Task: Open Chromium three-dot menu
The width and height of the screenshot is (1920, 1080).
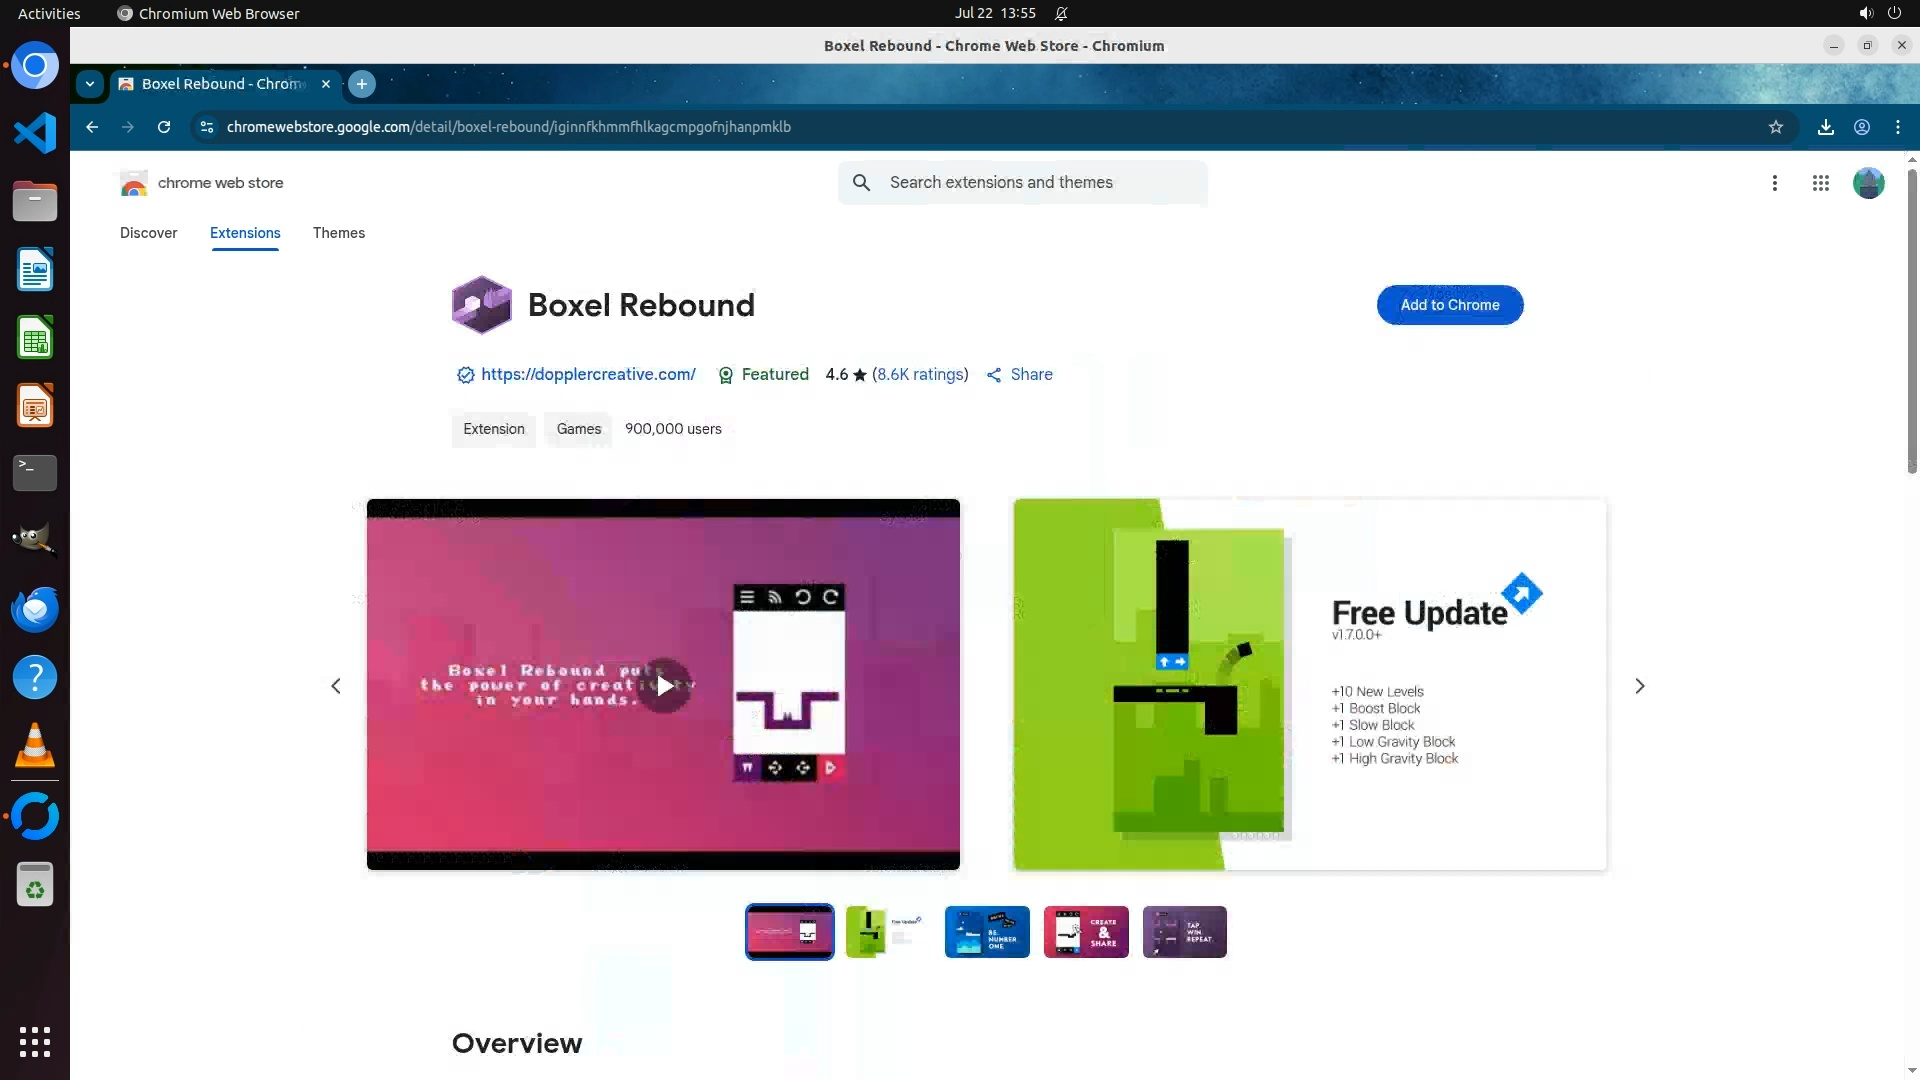Action: coord(1897,127)
